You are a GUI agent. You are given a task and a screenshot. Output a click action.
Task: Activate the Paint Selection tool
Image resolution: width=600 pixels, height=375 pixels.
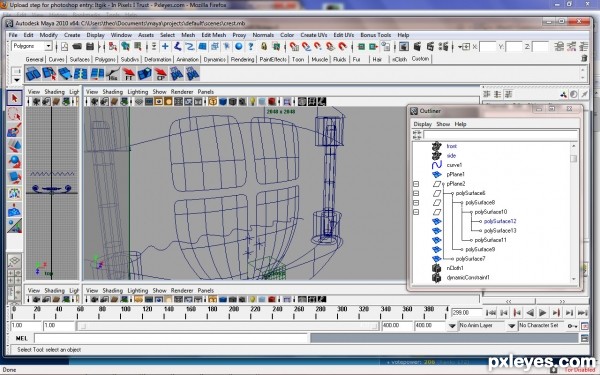point(14,130)
